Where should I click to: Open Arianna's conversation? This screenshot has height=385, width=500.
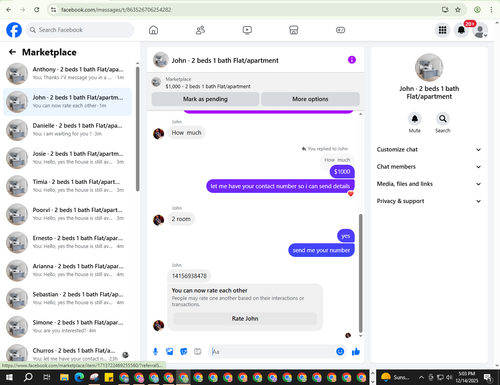click(x=68, y=271)
